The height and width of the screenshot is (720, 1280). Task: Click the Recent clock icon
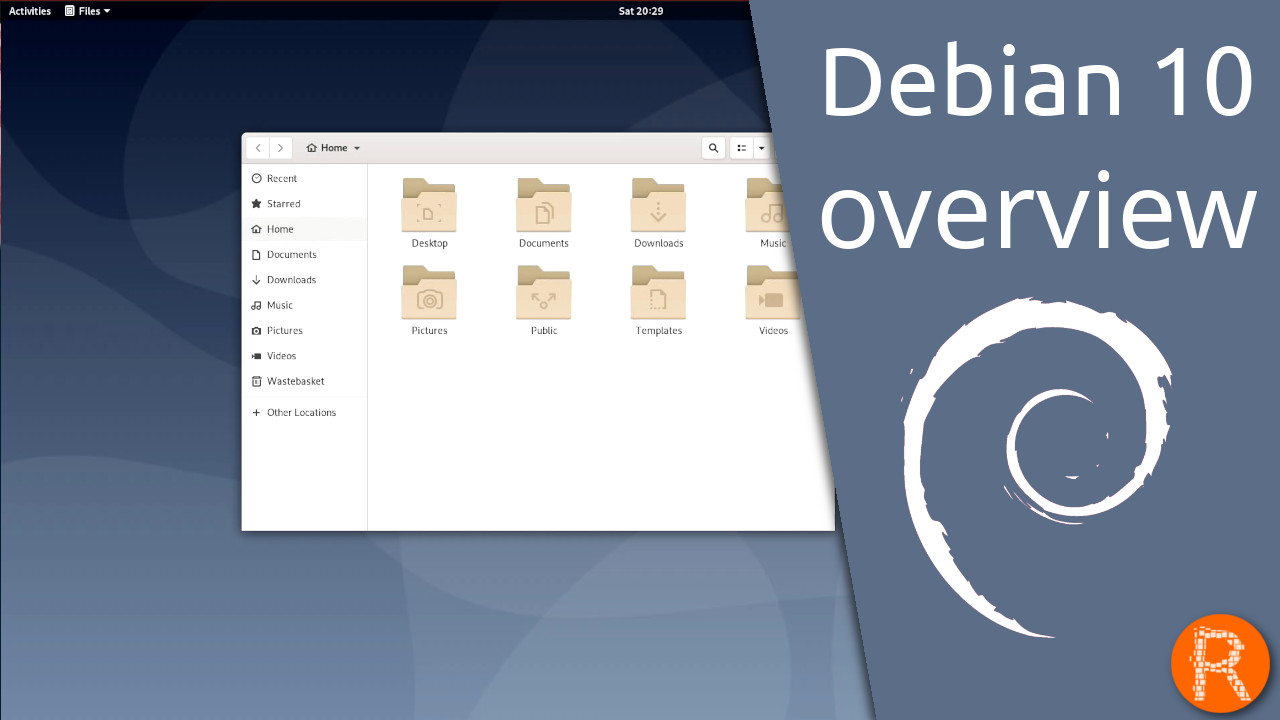click(256, 178)
